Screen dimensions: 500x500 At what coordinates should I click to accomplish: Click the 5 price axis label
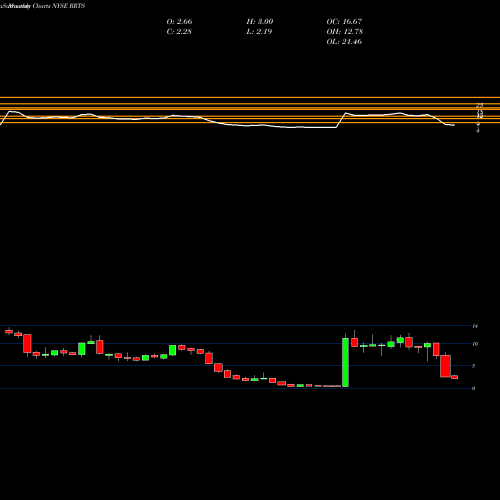tap(474, 366)
